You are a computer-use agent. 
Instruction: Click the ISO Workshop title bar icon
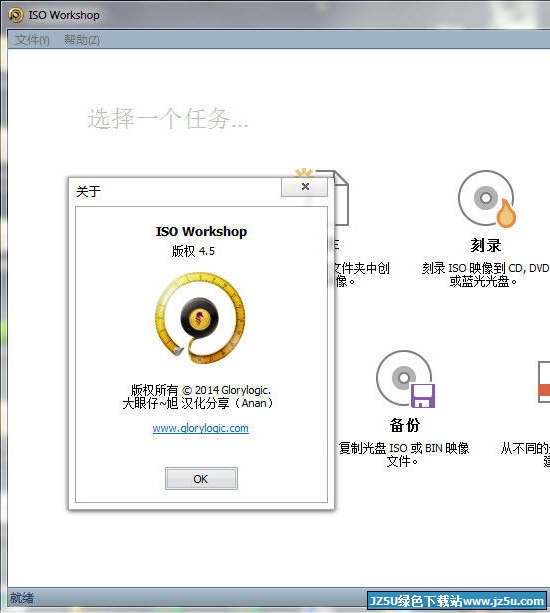coord(16,15)
